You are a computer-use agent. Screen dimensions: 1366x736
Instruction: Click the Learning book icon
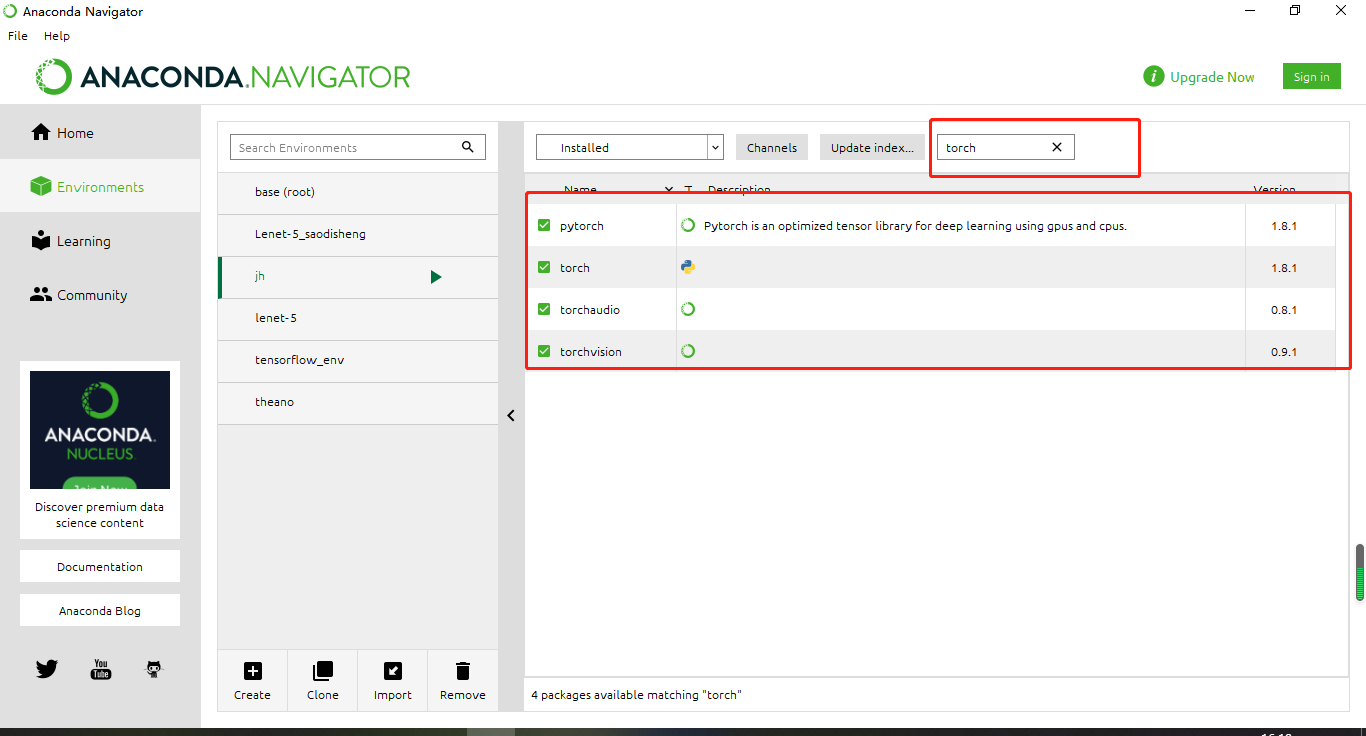41,240
